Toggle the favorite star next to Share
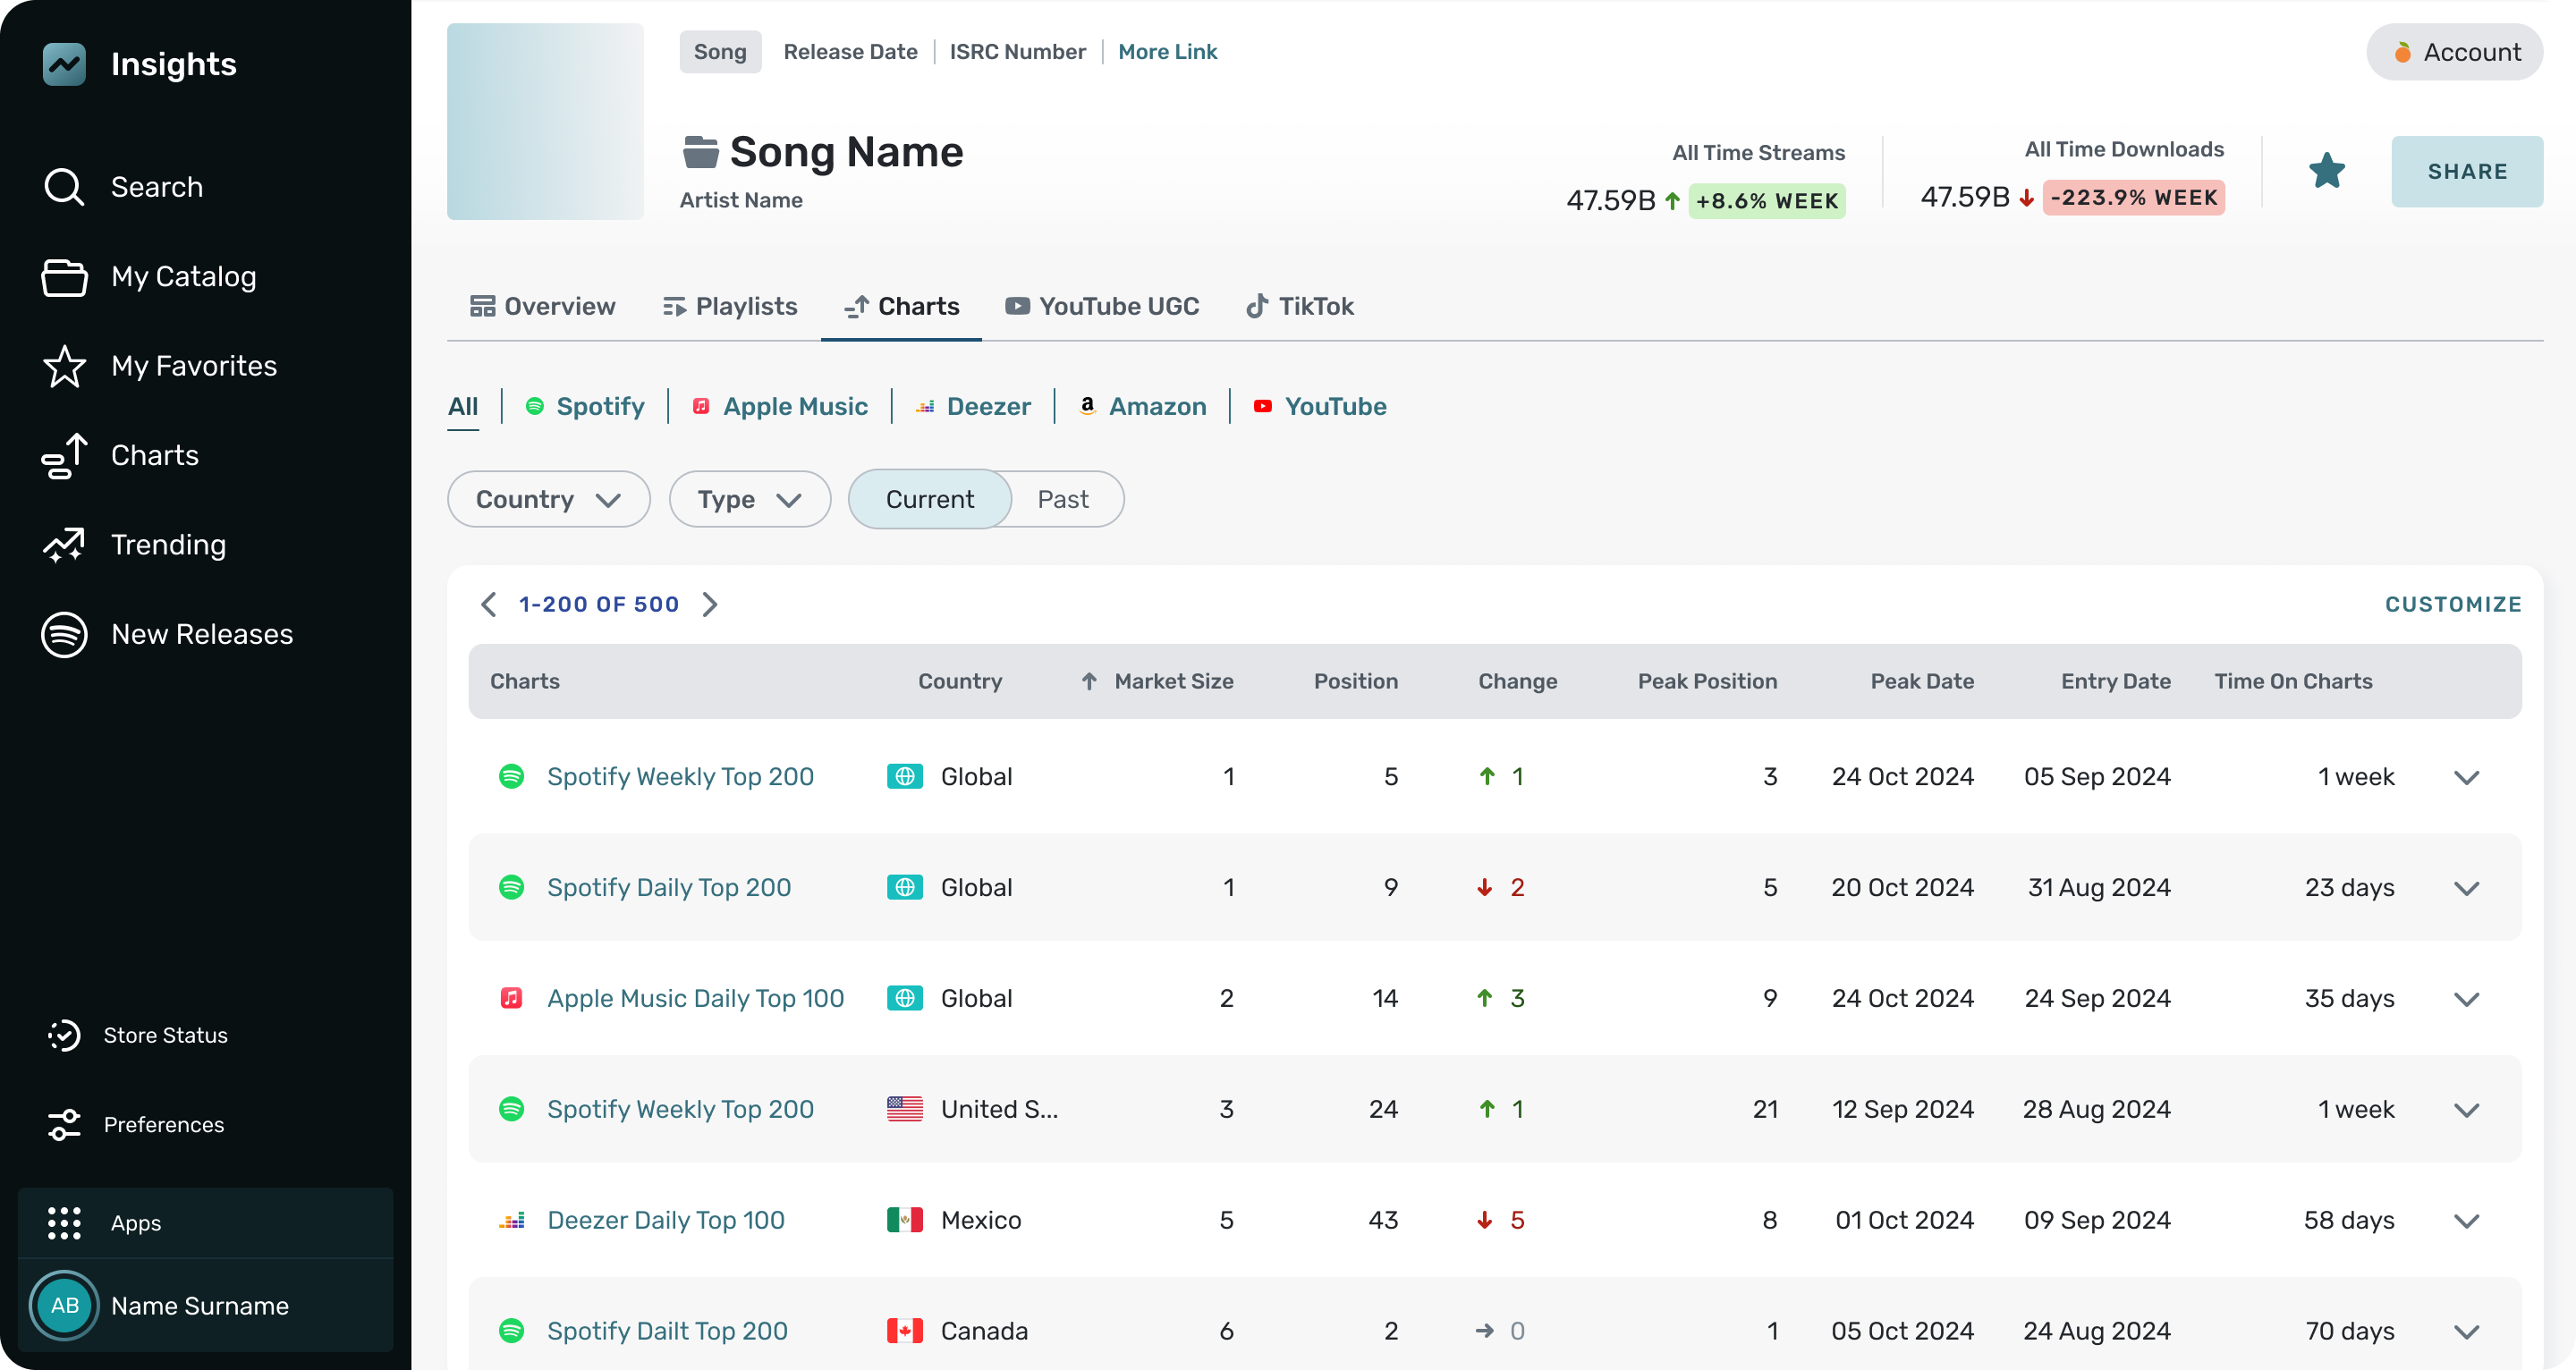Image resolution: width=2576 pixels, height=1370 pixels. pyautogui.click(x=2326, y=171)
